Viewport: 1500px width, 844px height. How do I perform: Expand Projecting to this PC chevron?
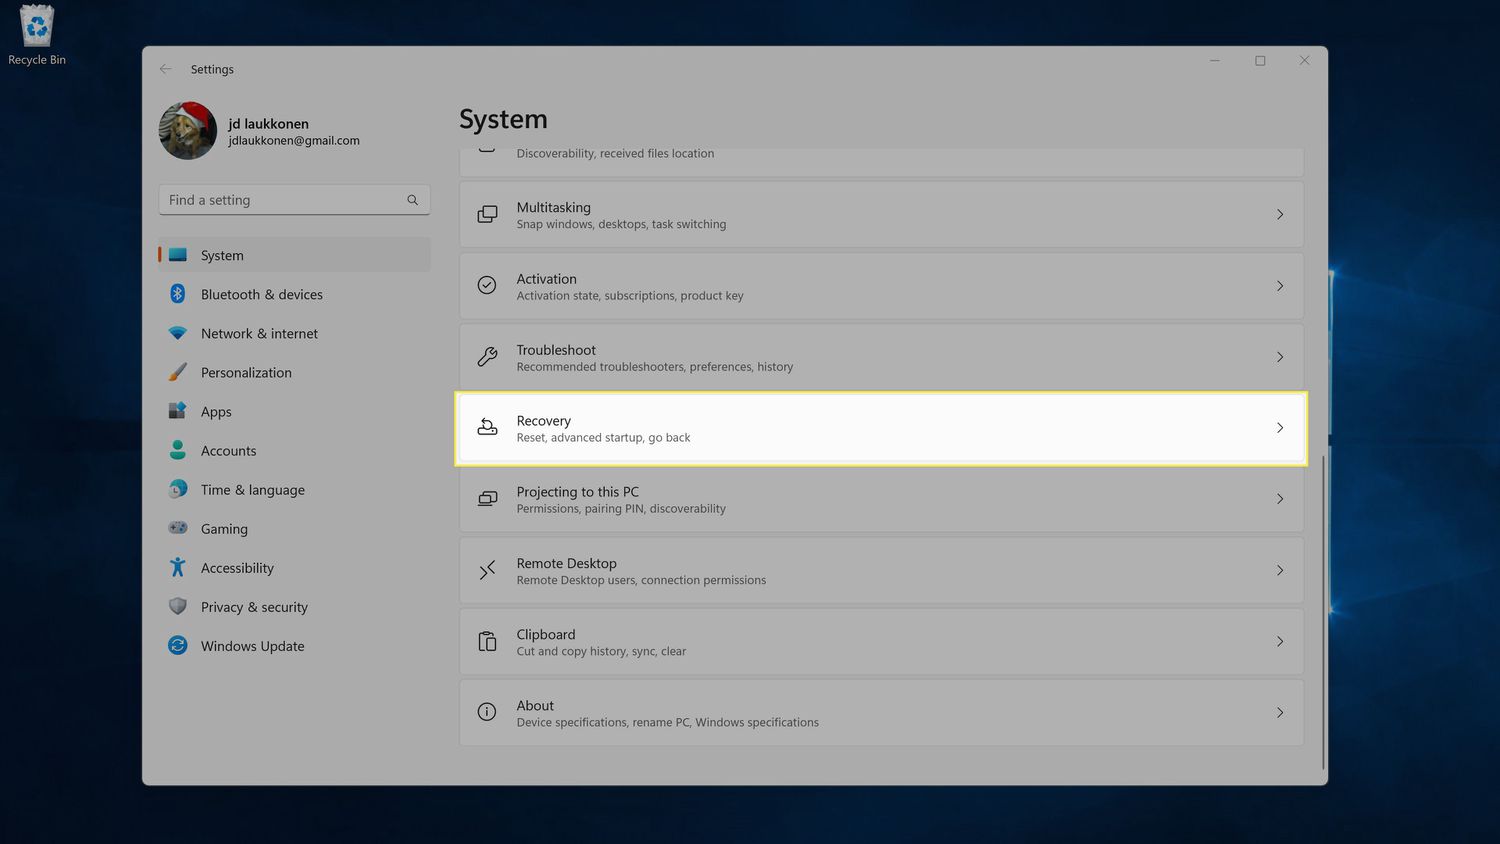pyautogui.click(x=1279, y=499)
